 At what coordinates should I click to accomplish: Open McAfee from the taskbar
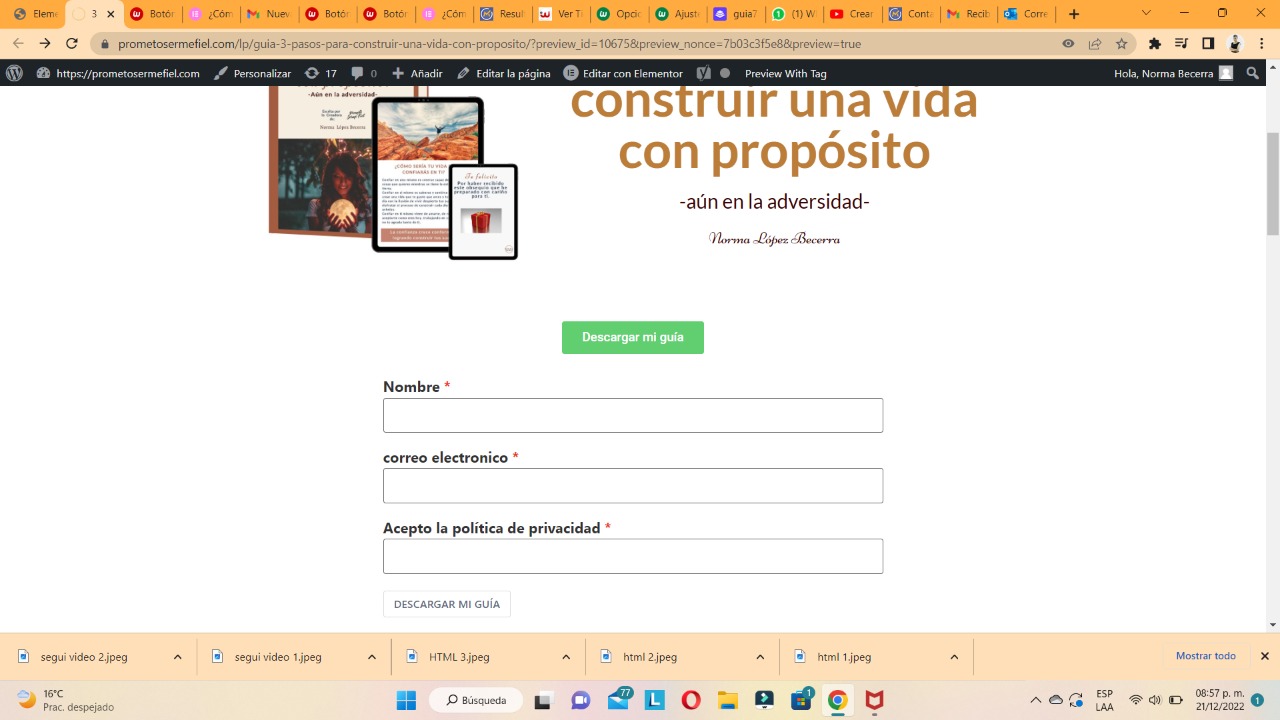tap(874, 700)
